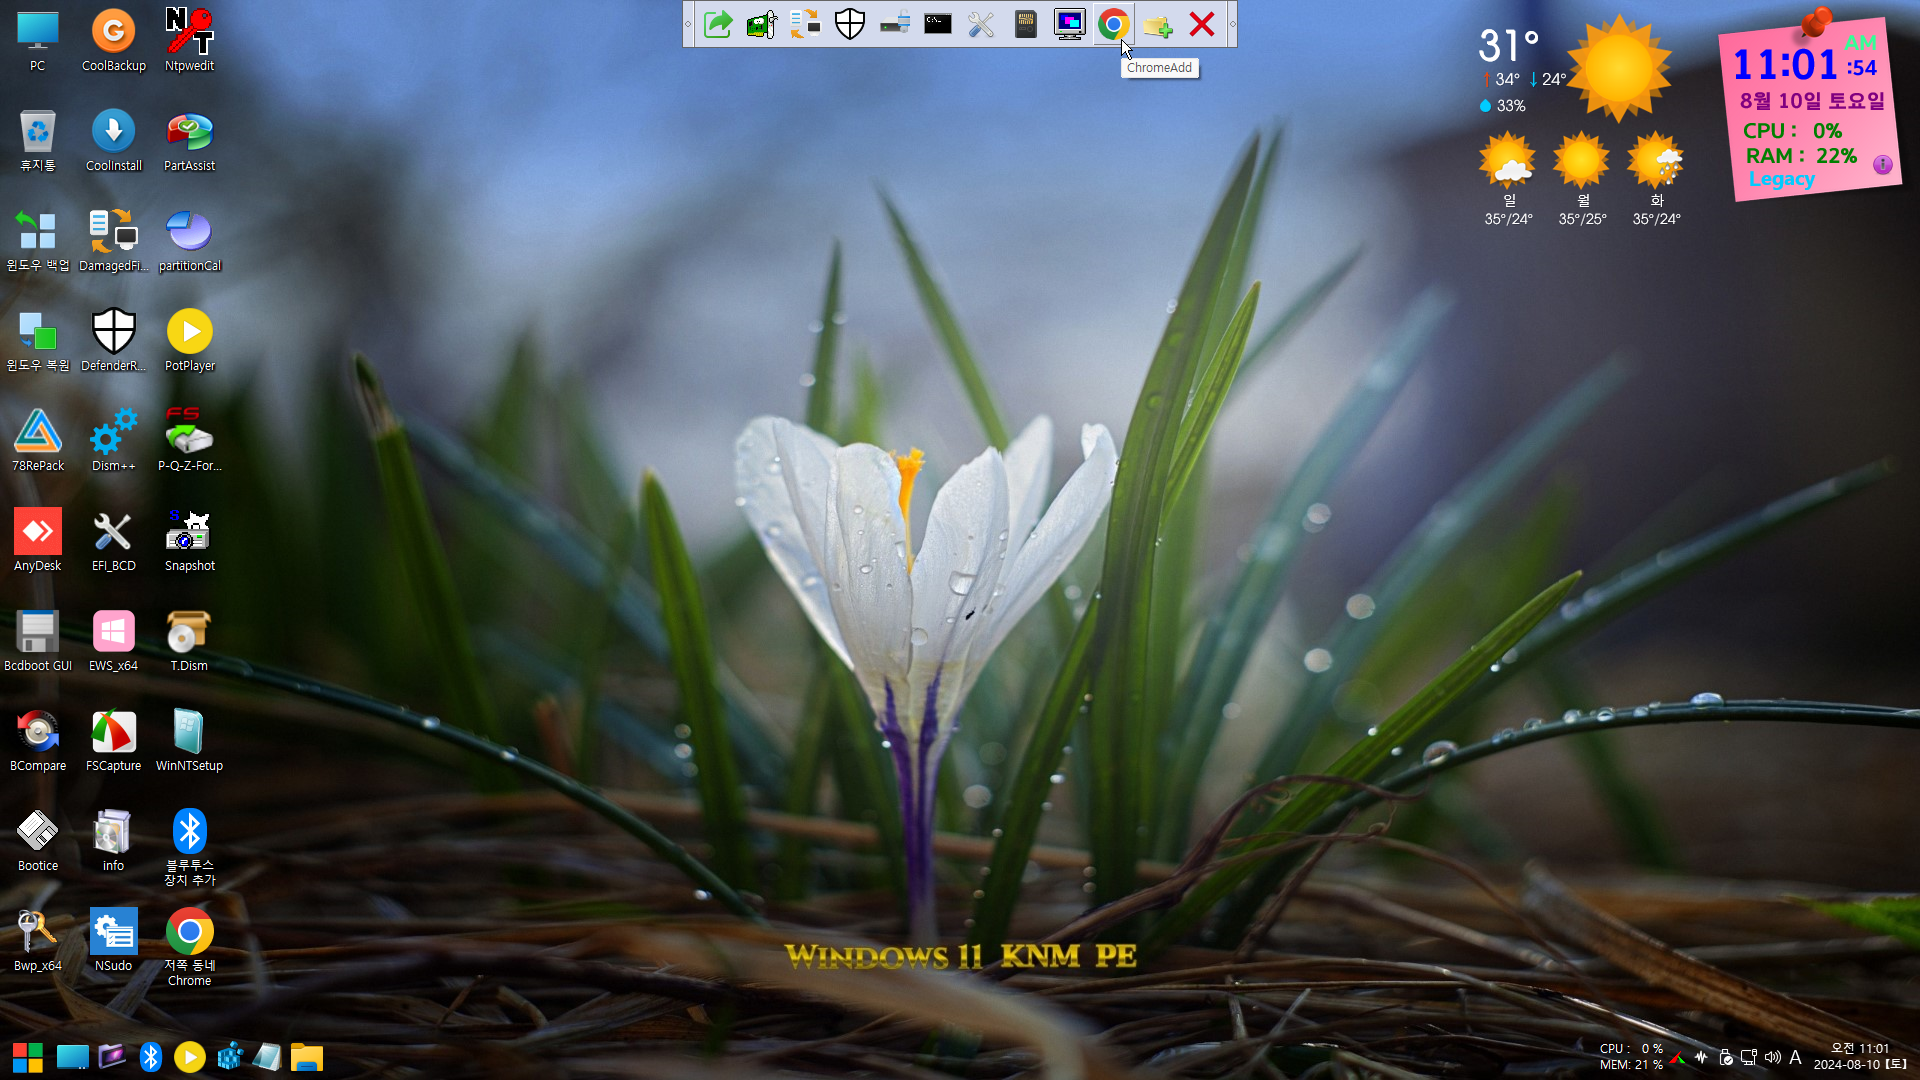
Task: Open DamagedFi... desktop icon
Action: coord(114,240)
